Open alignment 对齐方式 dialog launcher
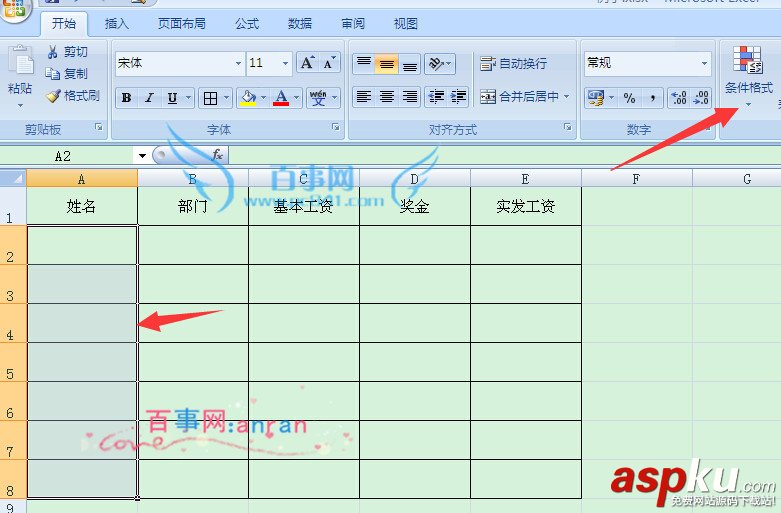The image size is (781, 513). (567, 128)
